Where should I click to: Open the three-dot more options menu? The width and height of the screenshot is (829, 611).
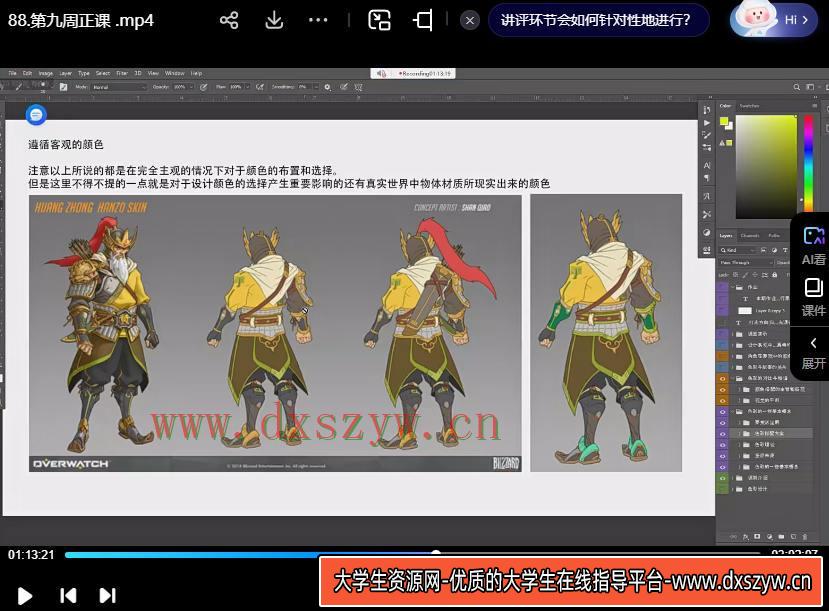coord(318,20)
